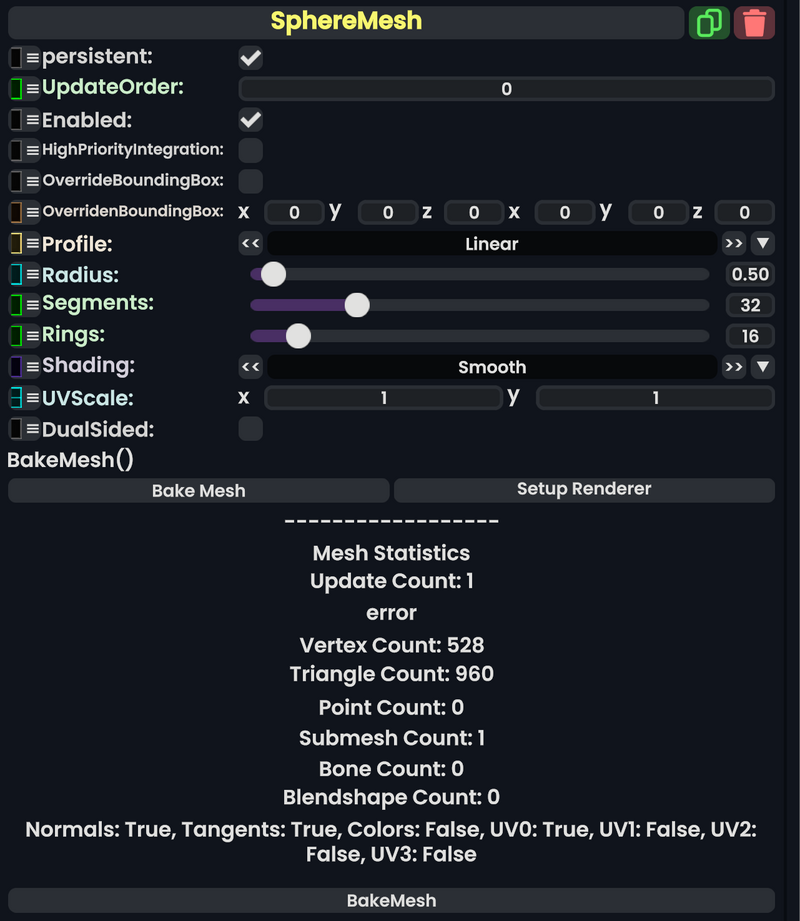Uncheck the persistent checkbox
This screenshot has width=800, height=921.
249,57
